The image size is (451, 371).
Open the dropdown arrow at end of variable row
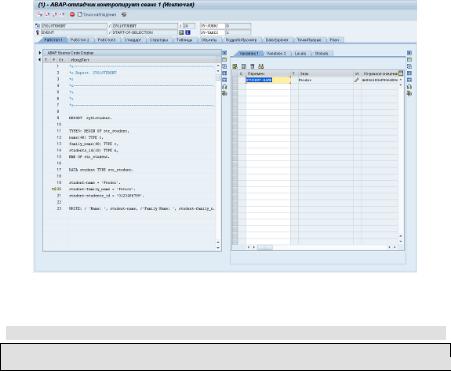401,80
